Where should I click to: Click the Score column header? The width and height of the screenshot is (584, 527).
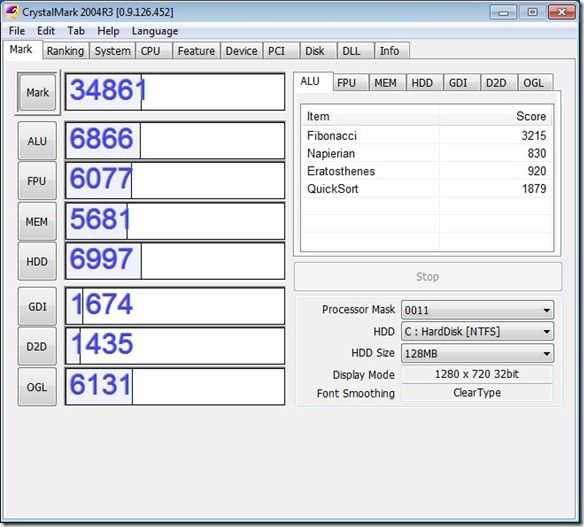(x=496, y=116)
